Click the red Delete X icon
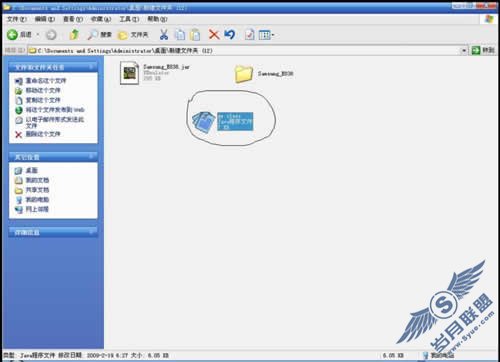The image size is (500, 362). pyautogui.click(x=214, y=34)
